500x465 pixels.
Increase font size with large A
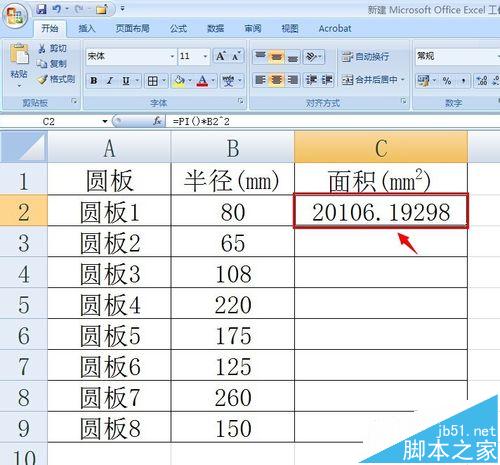click(221, 56)
